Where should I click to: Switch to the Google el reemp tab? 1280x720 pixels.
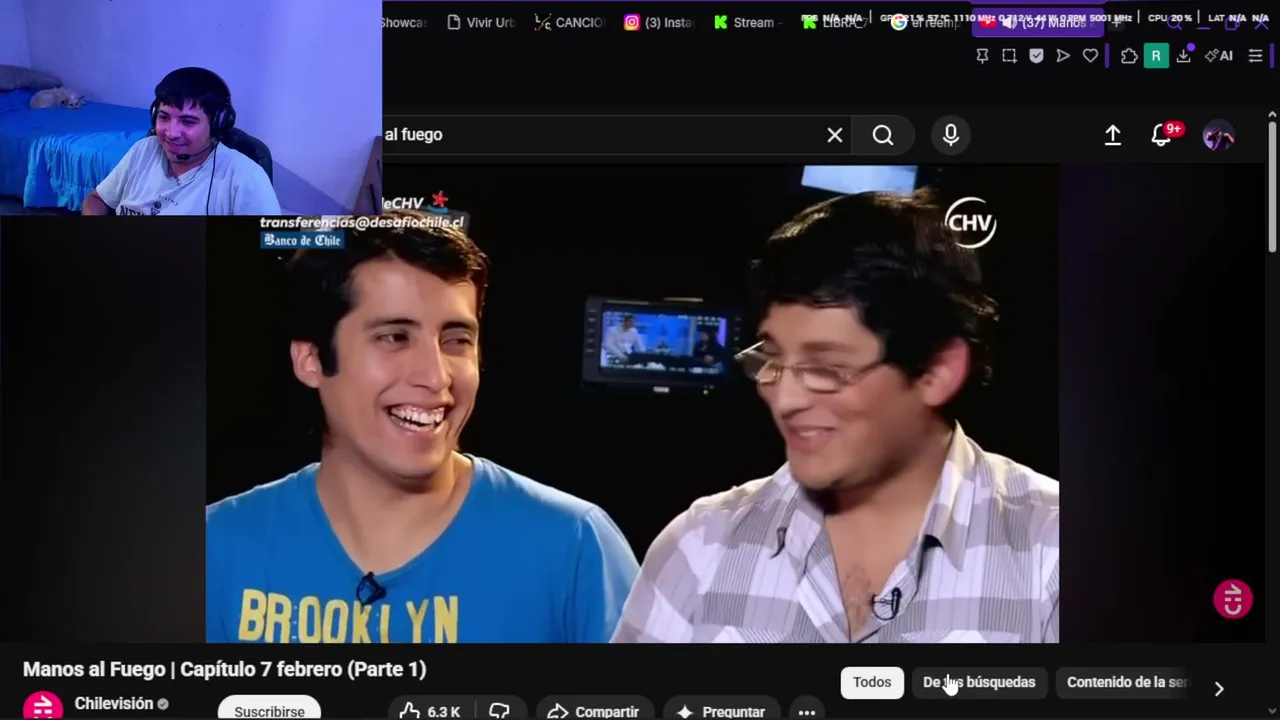[x=925, y=22]
